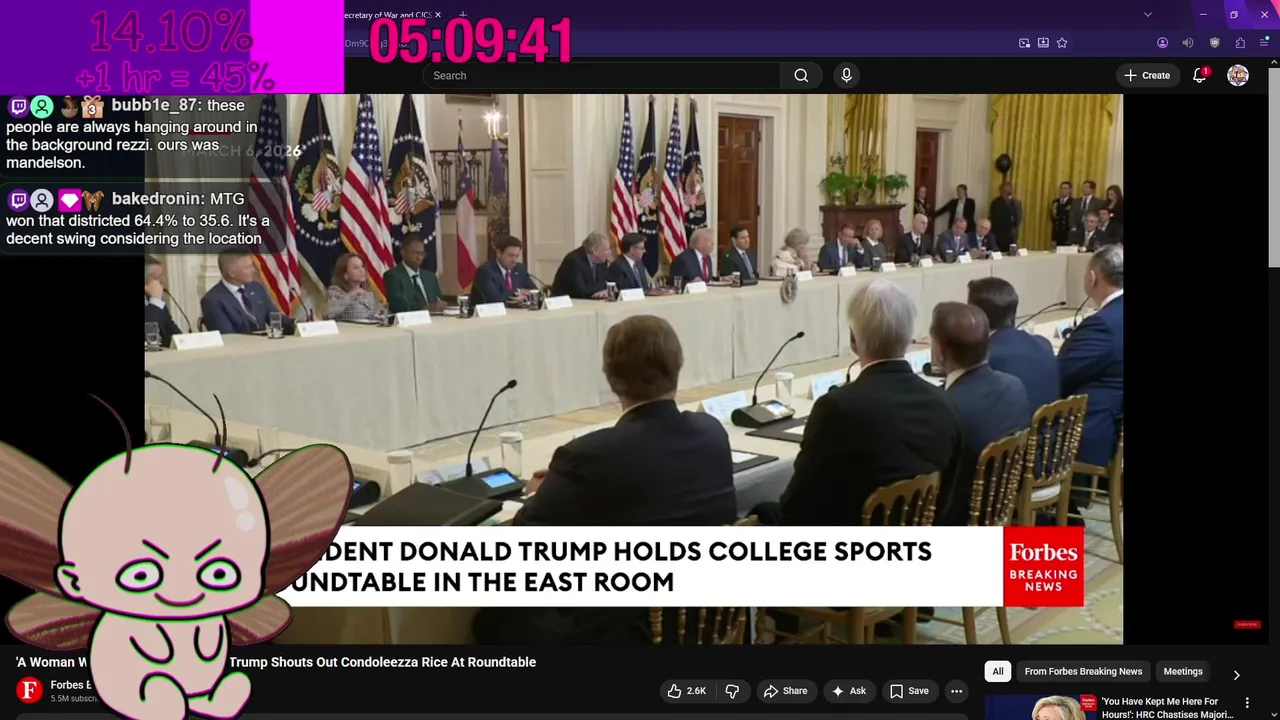The image size is (1280, 720).
Task: Click the picture-in-picture icon in address bar
Action: 1024,43
